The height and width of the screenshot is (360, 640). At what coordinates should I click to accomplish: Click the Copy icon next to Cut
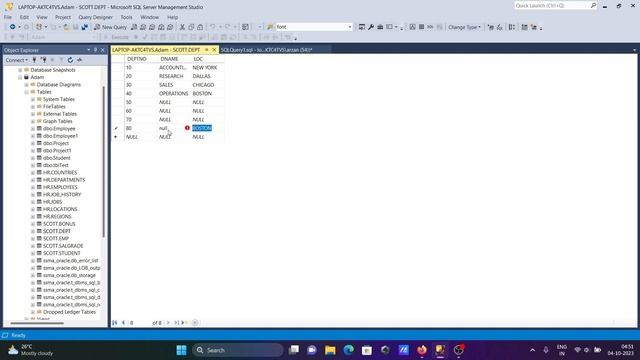191,27
